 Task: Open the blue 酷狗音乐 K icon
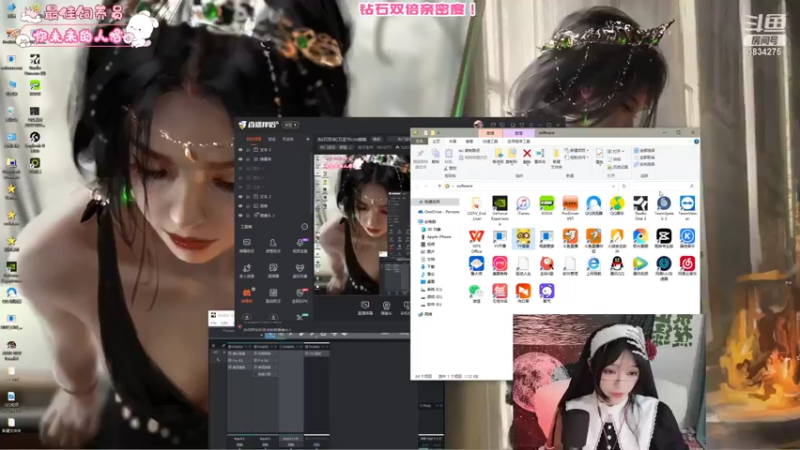[687, 238]
